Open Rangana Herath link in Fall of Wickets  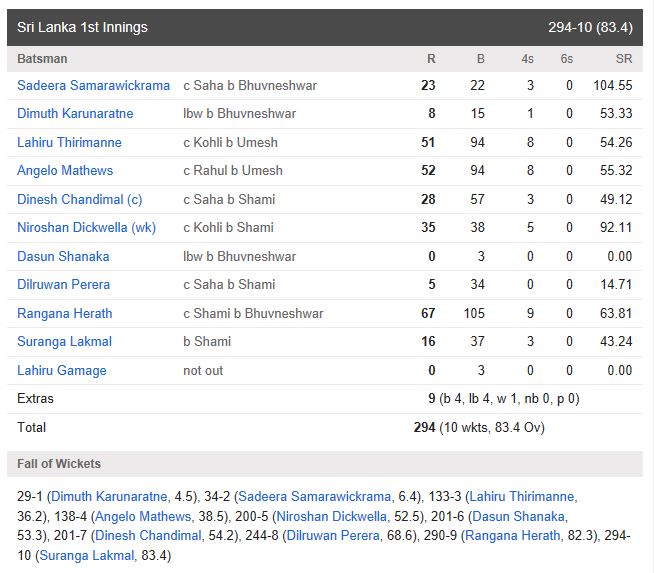[513, 535]
